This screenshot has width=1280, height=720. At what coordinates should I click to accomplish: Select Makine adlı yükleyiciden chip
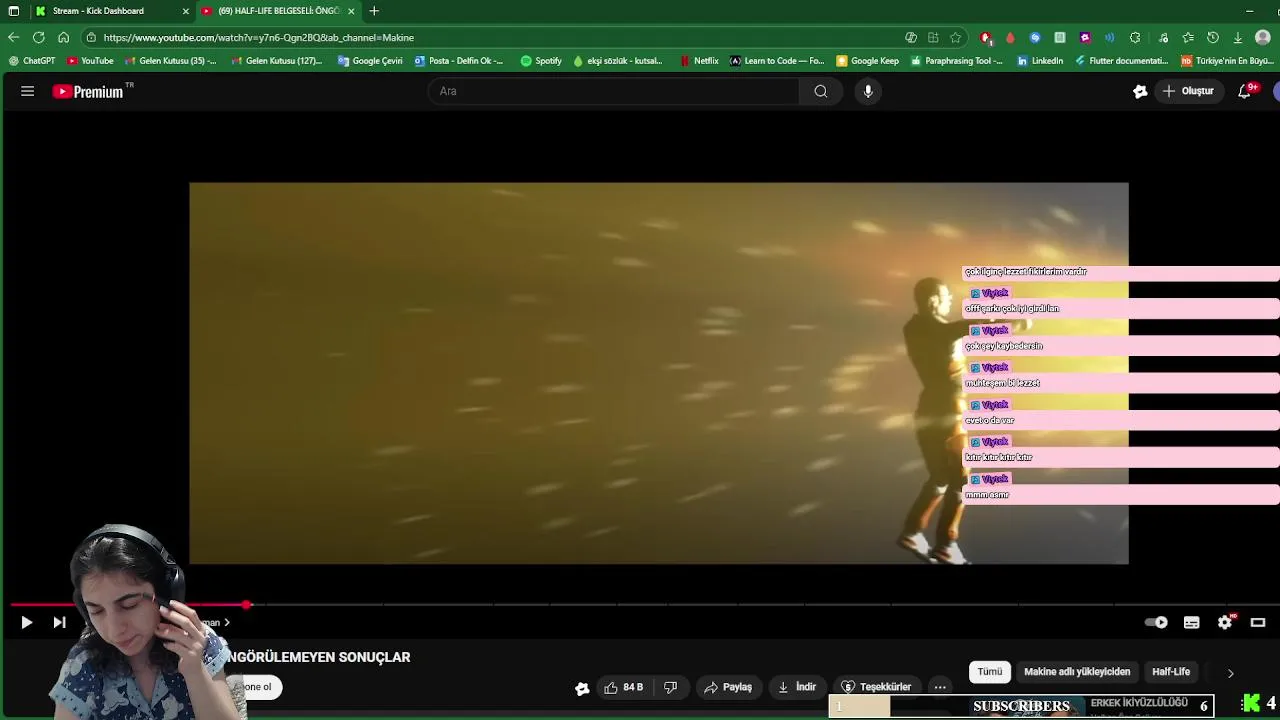pos(1077,672)
